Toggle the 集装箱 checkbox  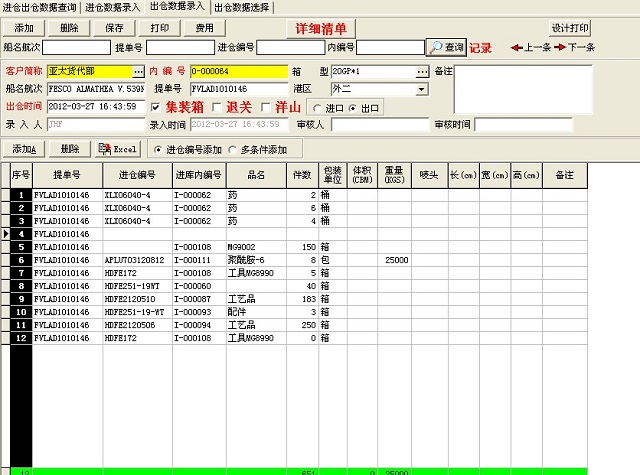point(155,107)
